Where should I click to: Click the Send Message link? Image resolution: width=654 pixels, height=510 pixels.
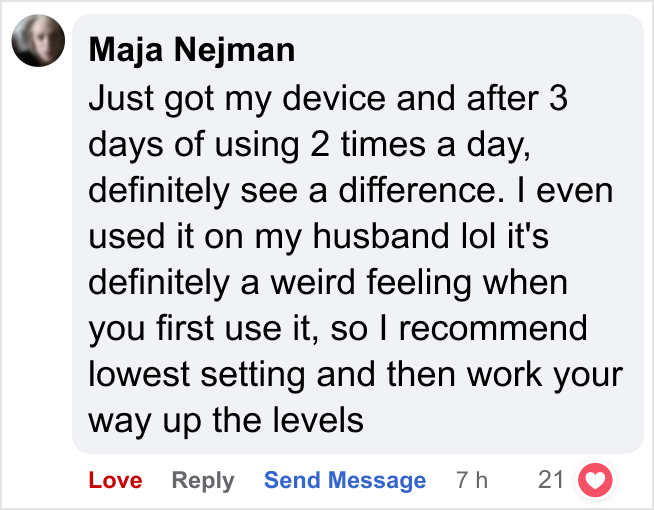[x=345, y=481]
